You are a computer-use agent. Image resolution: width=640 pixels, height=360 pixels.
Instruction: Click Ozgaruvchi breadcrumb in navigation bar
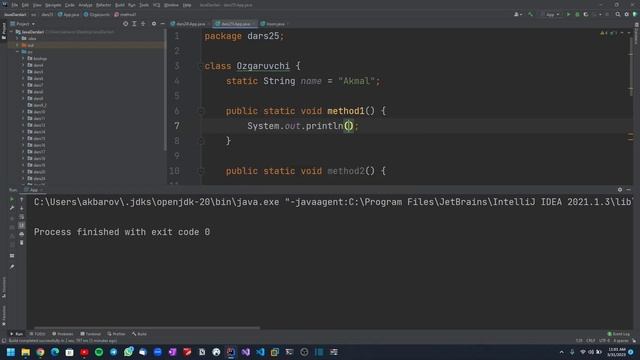(x=97, y=14)
